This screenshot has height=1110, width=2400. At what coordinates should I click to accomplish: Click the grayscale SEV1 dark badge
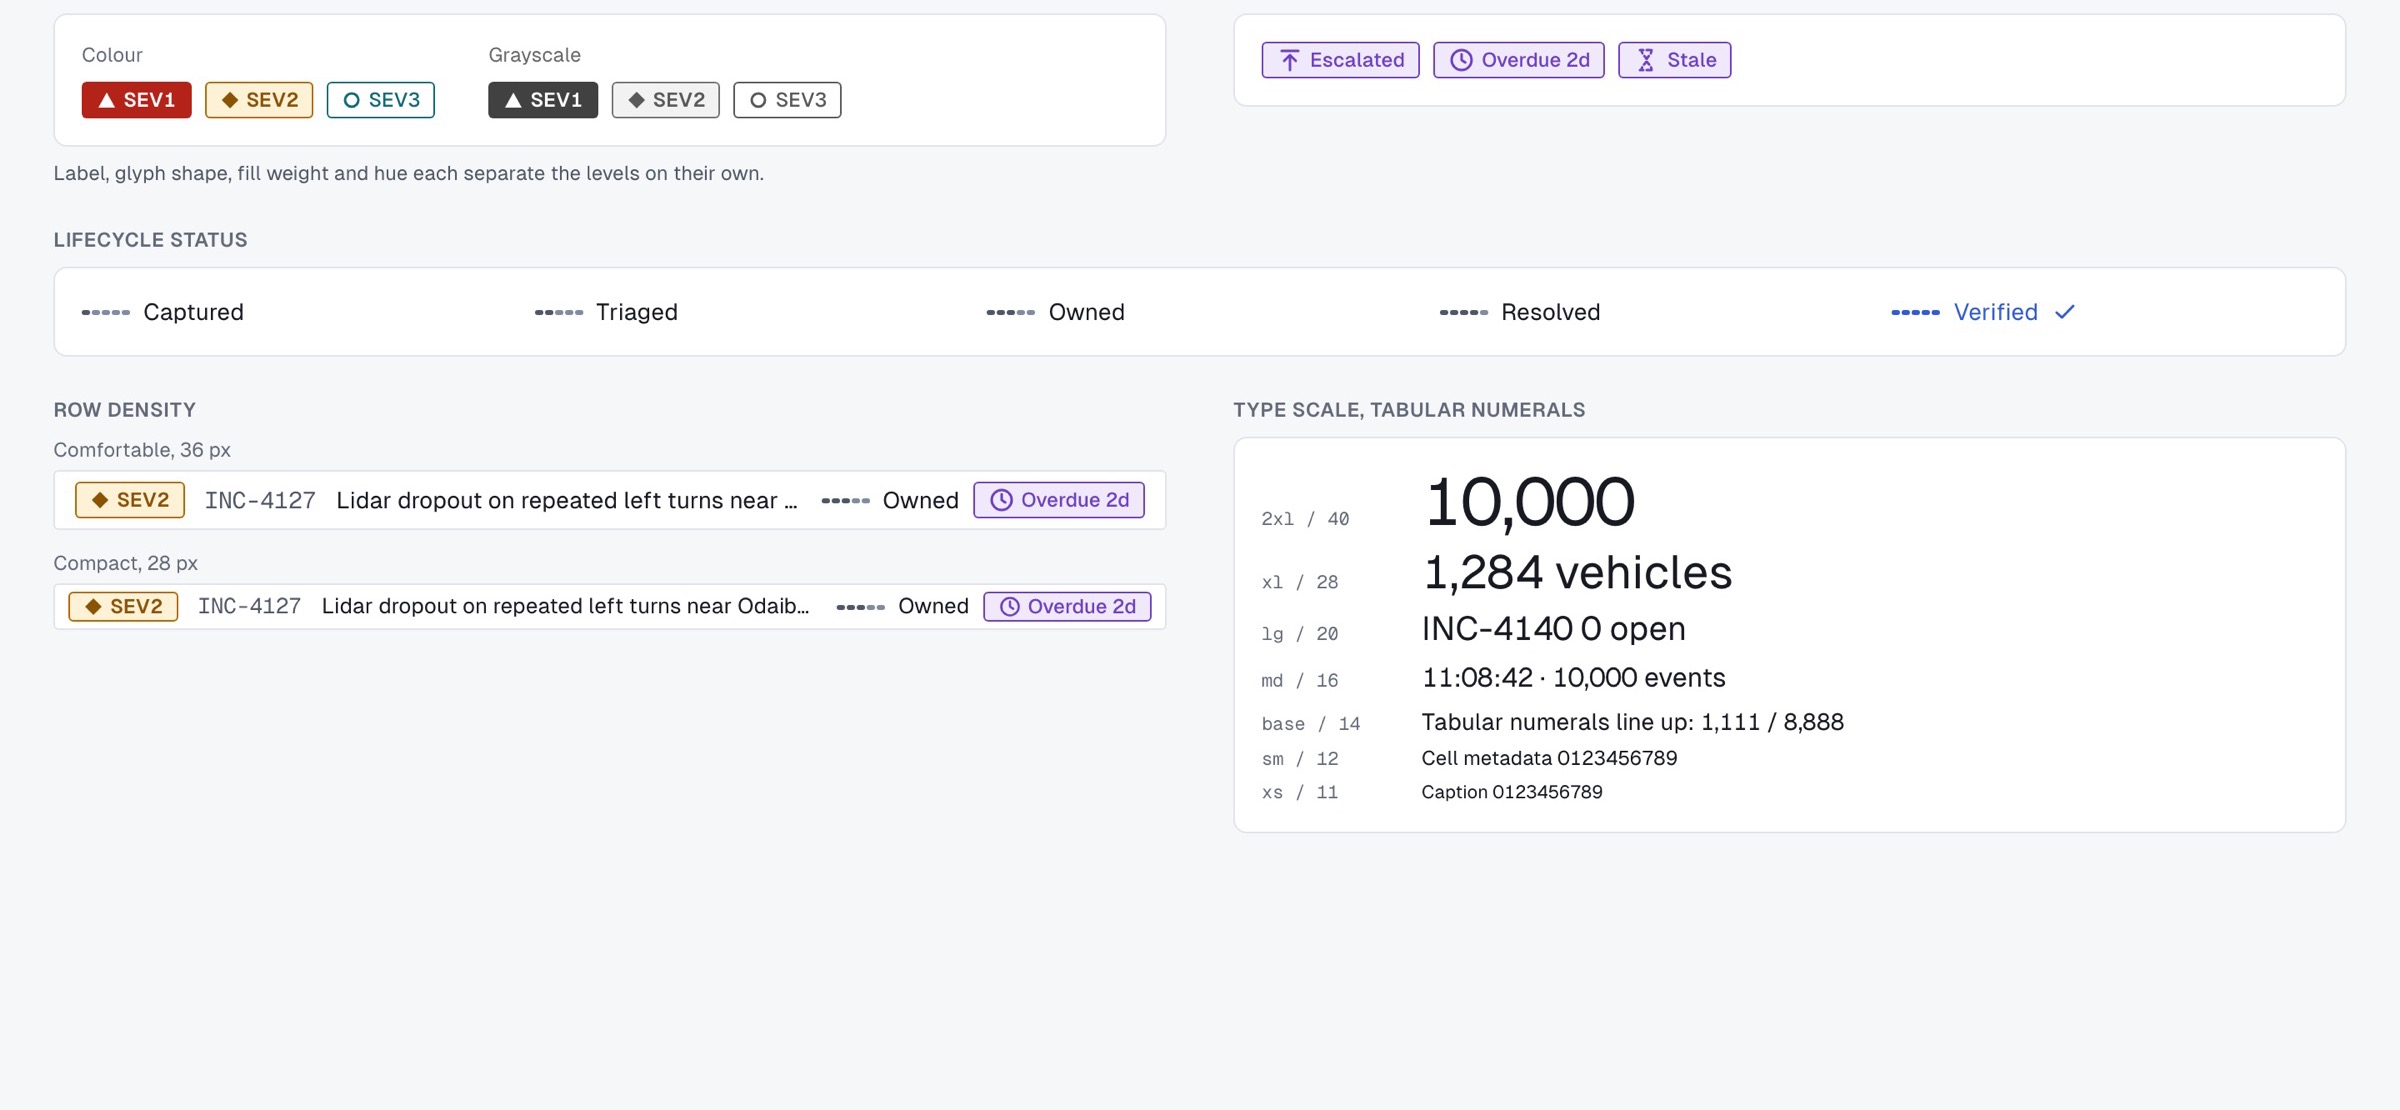click(x=543, y=100)
